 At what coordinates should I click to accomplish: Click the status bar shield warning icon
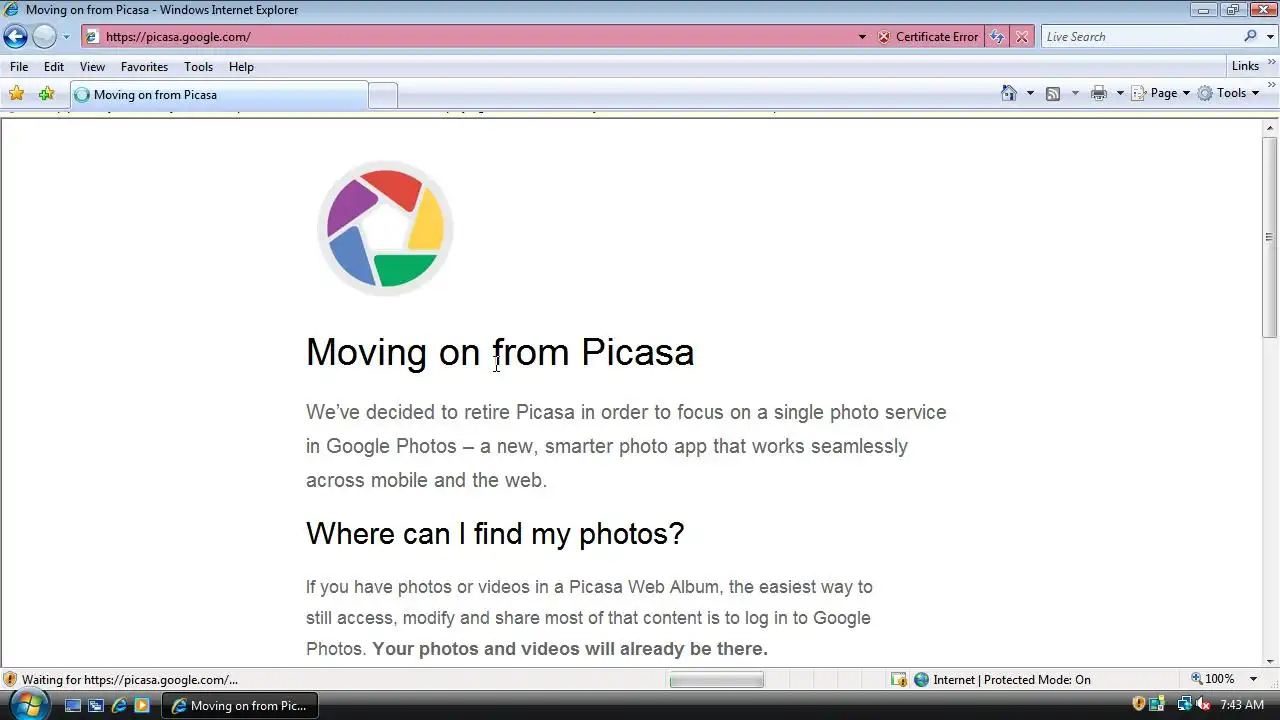tap(10, 679)
